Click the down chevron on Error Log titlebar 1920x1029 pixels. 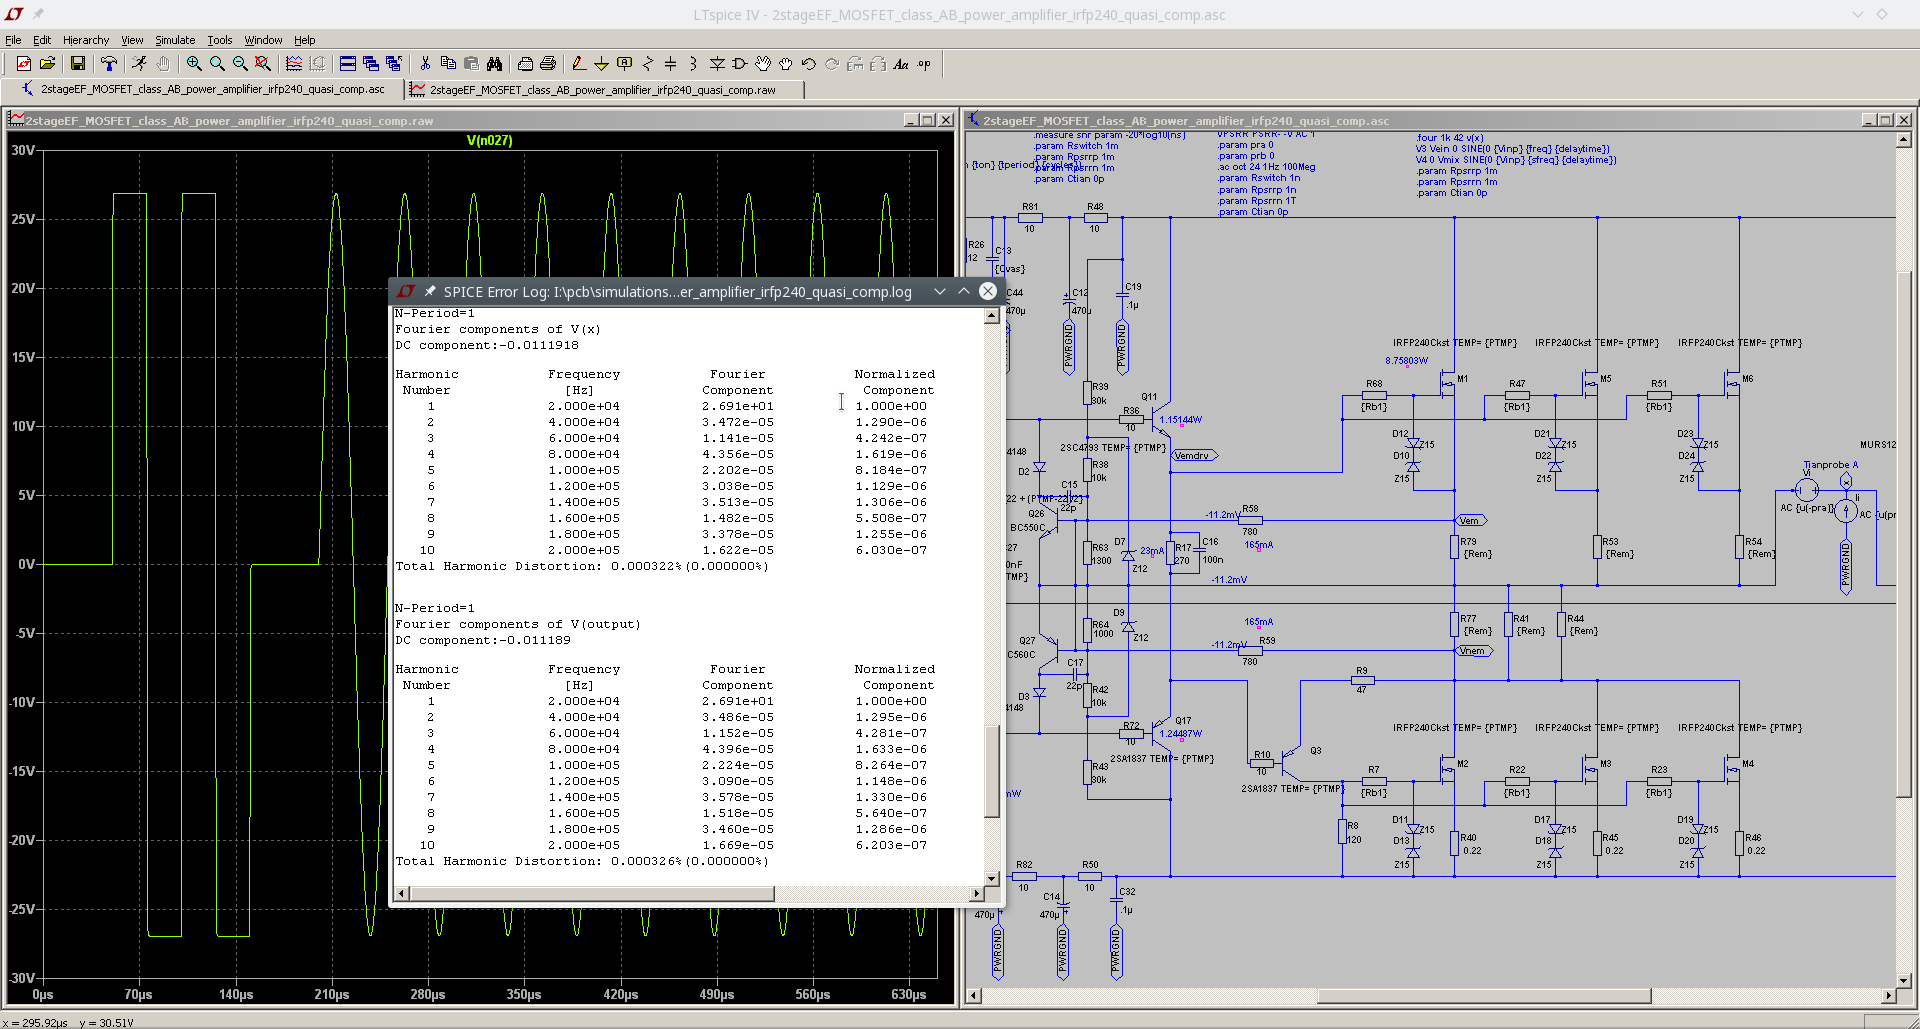(940, 291)
